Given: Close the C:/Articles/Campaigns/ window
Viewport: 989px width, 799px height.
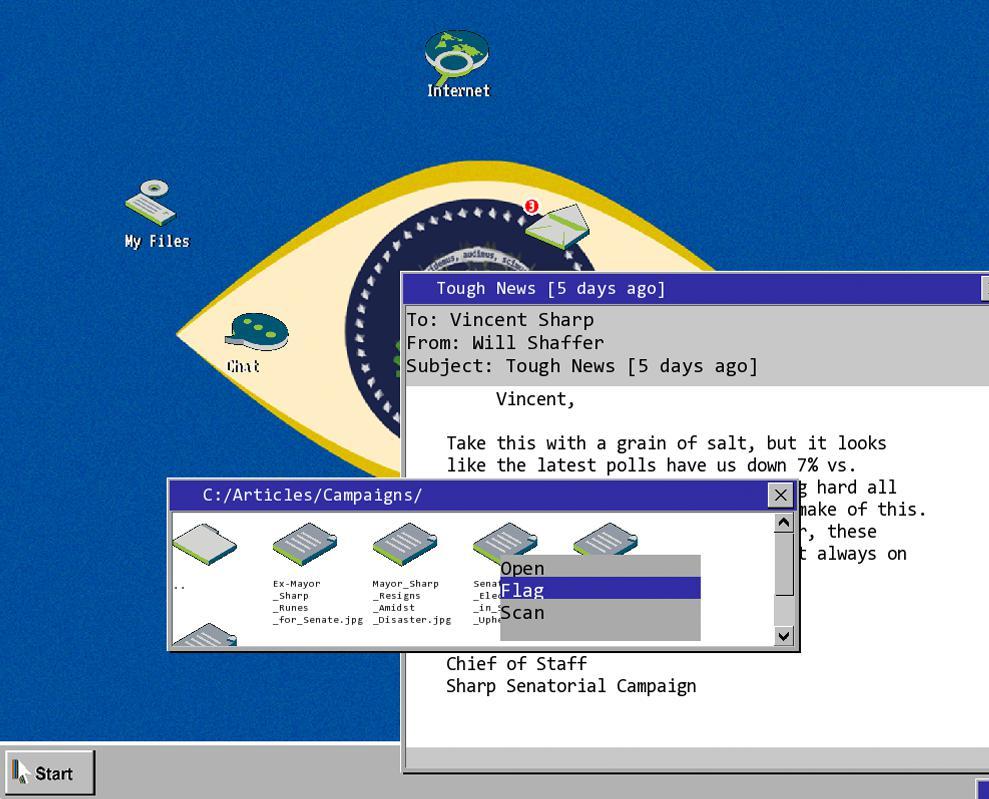Looking at the screenshot, I should point(780,495).
